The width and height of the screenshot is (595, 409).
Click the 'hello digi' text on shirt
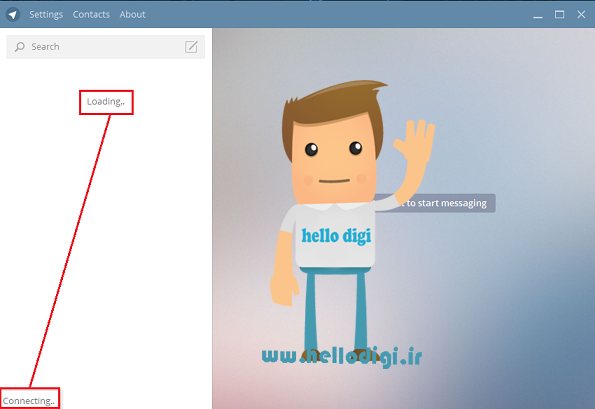(x=336, y=236)
